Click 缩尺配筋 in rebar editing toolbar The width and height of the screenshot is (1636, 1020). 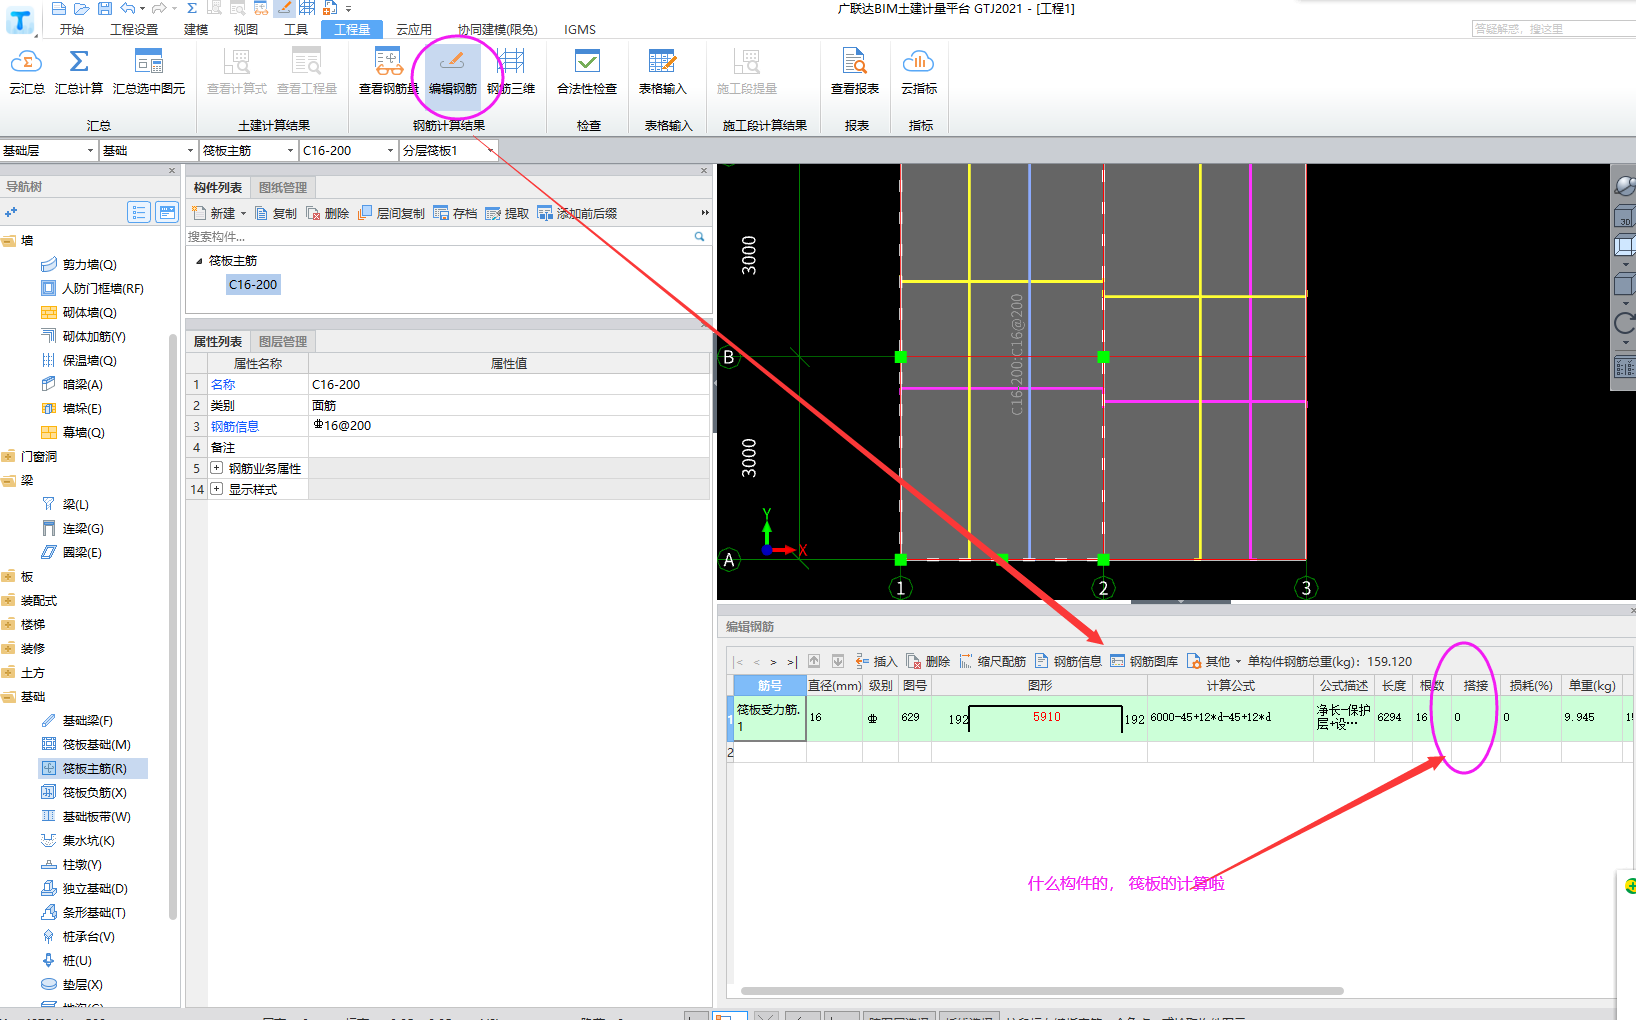pos(992,661)
